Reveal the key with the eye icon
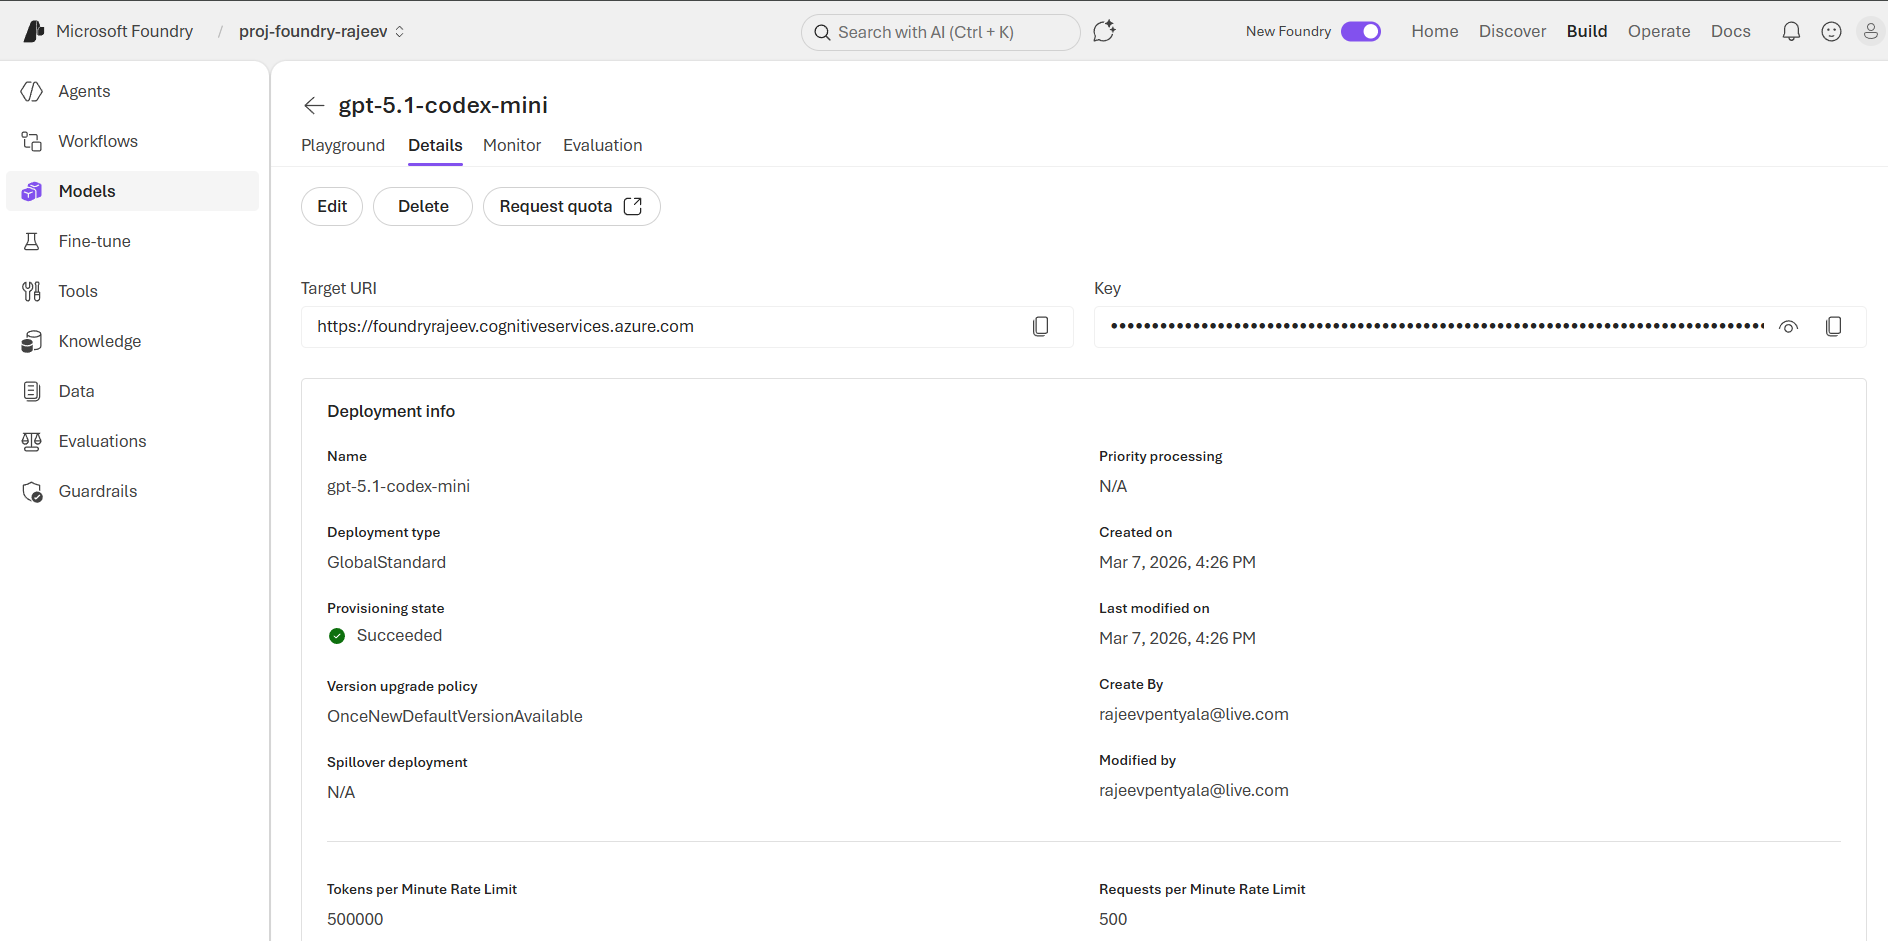Viewport: 1888px width, 941px height. pyautogui.click(x=1788, y=327)
